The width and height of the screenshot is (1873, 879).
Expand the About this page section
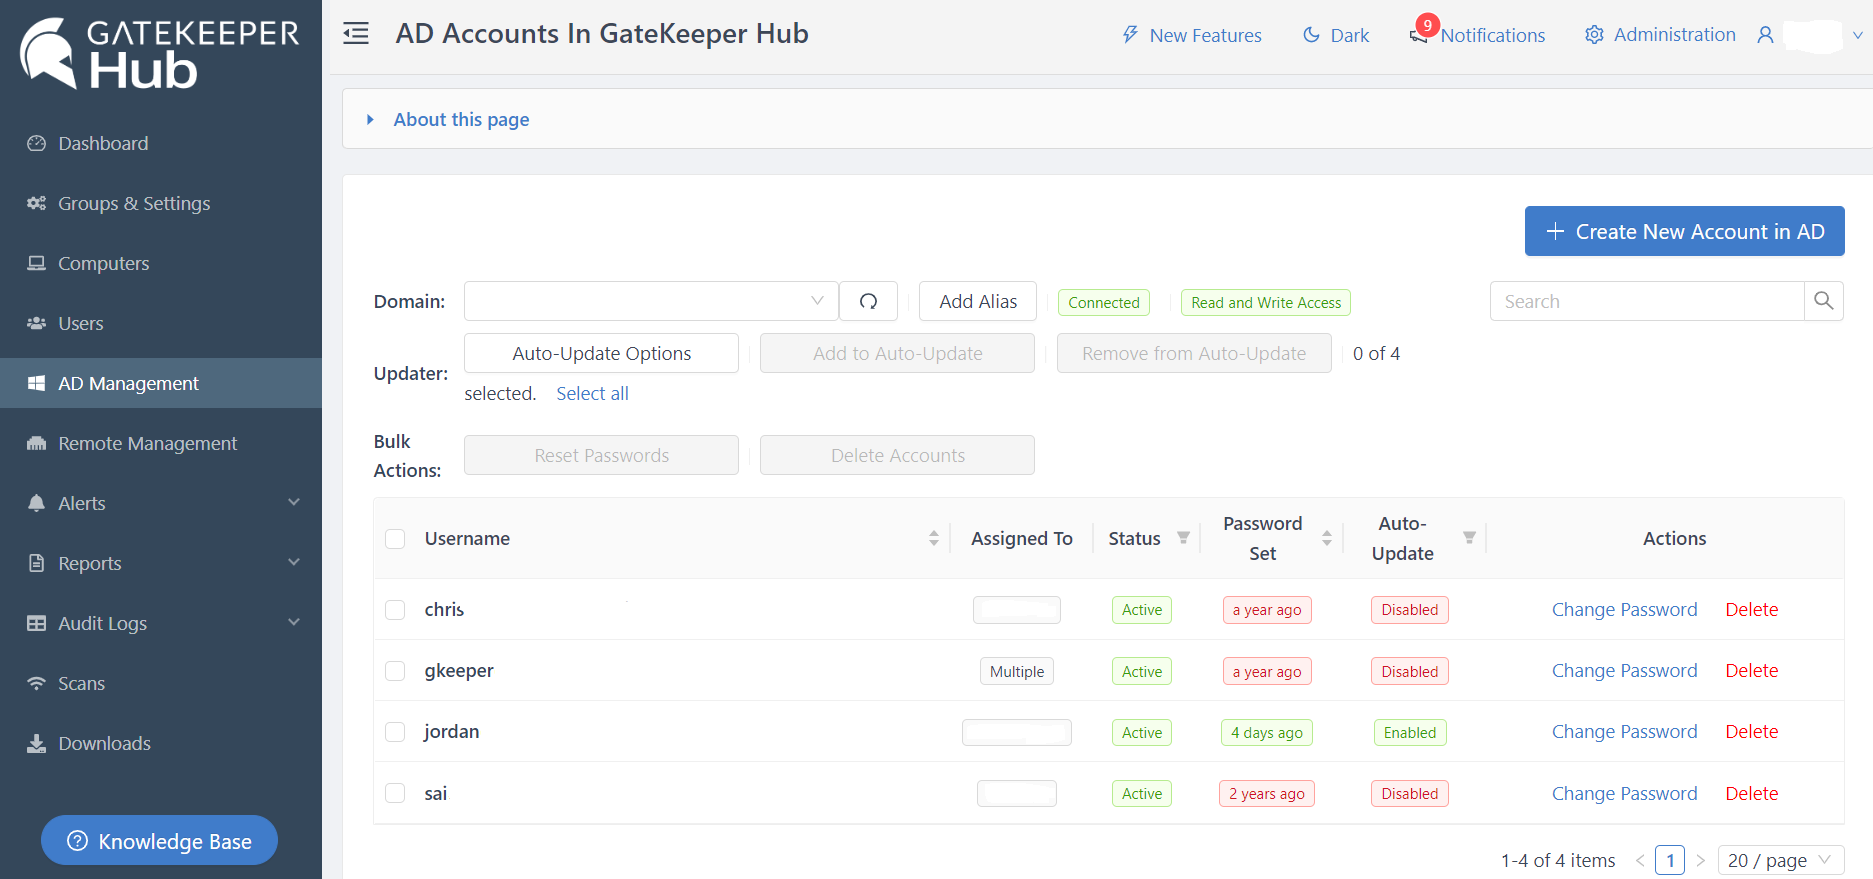click(461, 119)
